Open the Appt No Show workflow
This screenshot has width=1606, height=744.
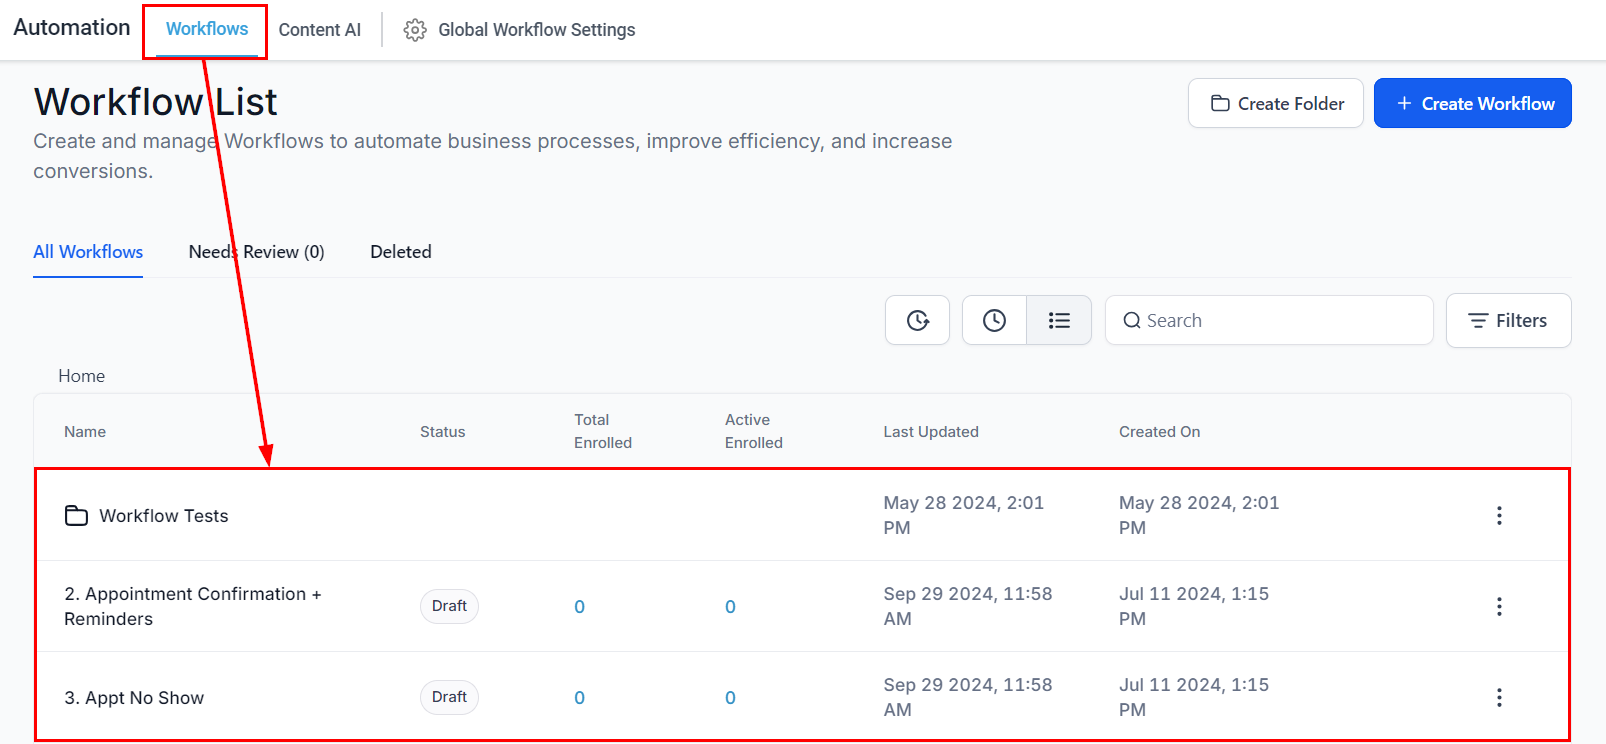coord(134,698)
